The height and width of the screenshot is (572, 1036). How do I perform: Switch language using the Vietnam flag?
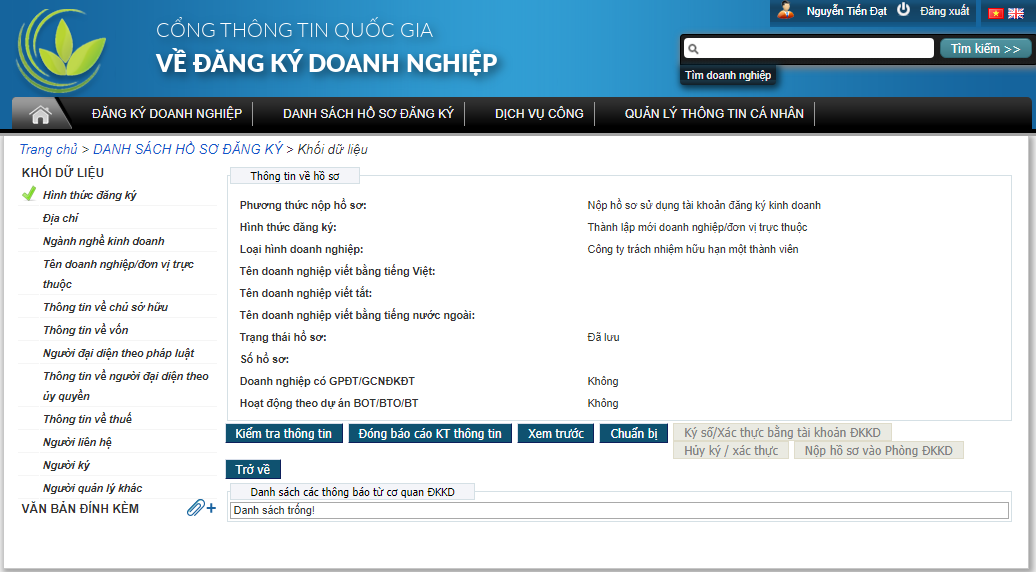tap(995, 13)
